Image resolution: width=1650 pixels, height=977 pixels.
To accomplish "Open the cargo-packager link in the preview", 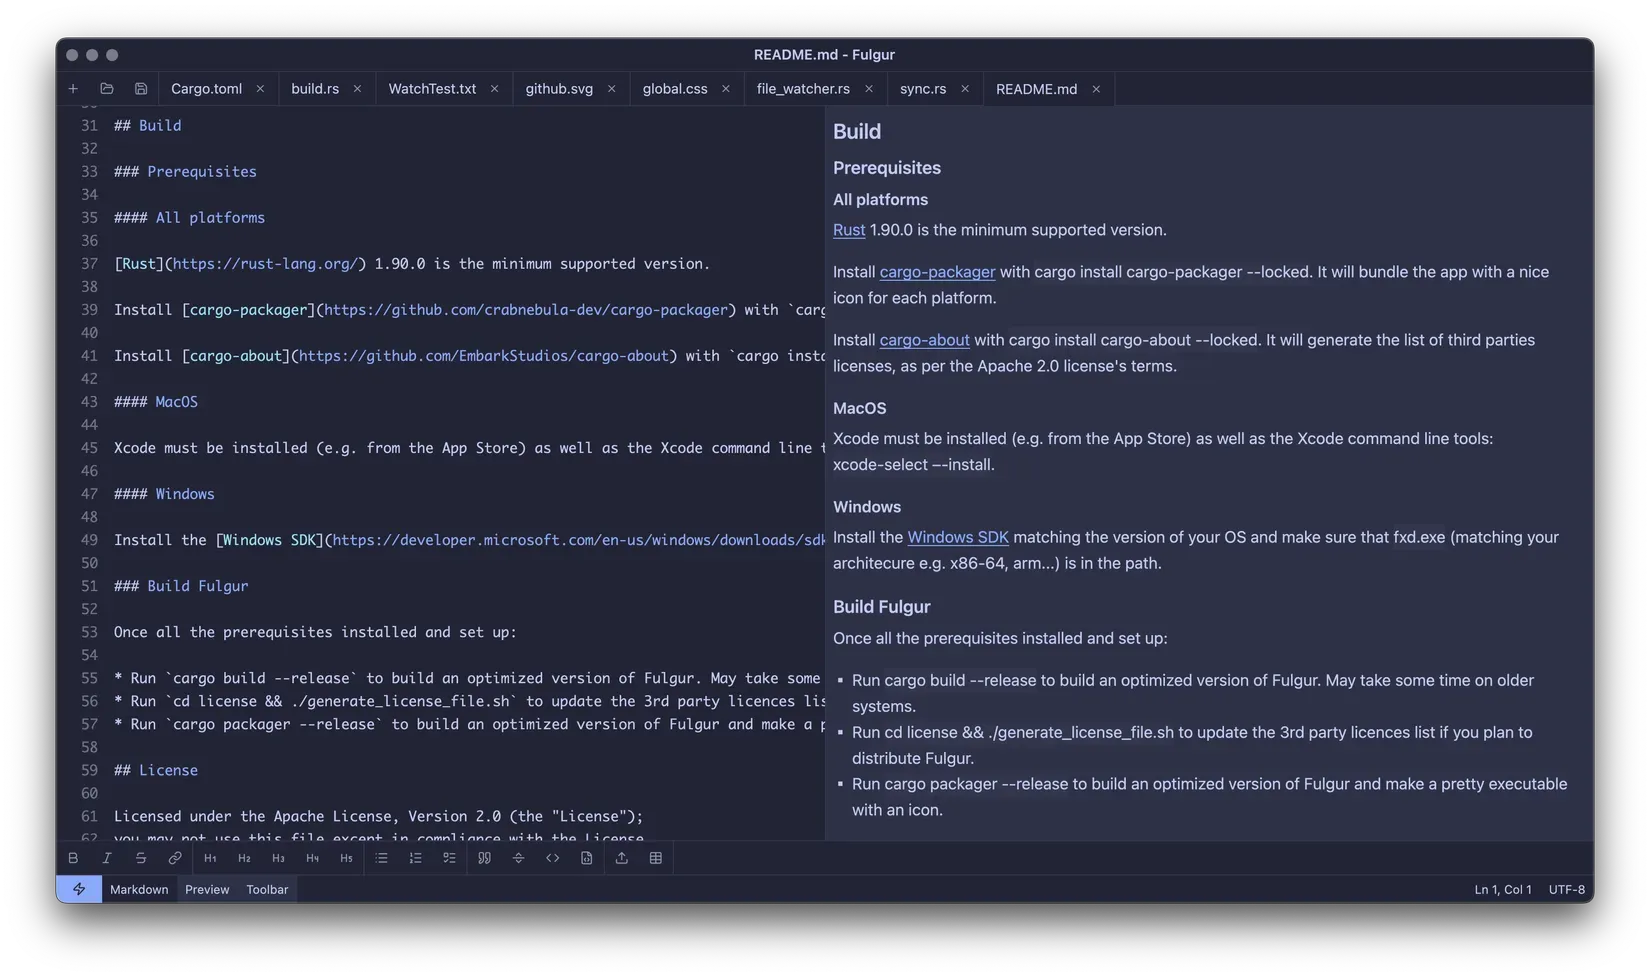I will pos(936,271).
